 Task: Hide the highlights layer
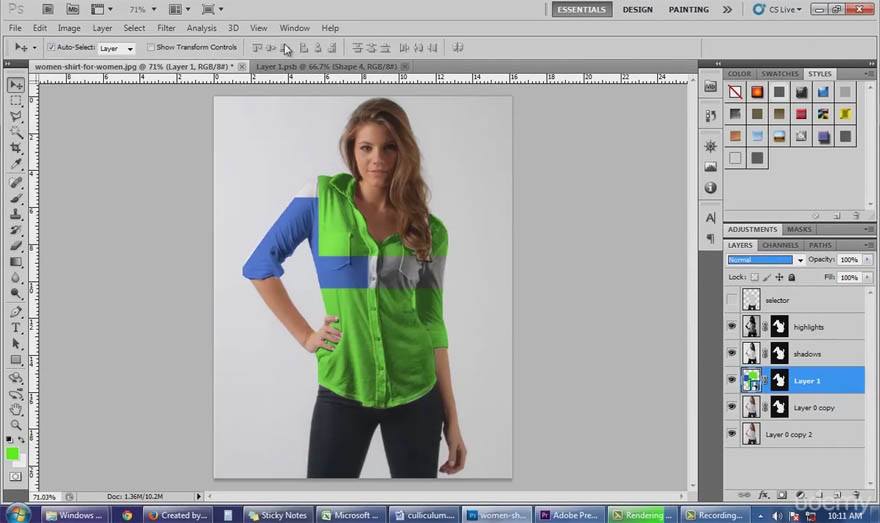point(732,326)
